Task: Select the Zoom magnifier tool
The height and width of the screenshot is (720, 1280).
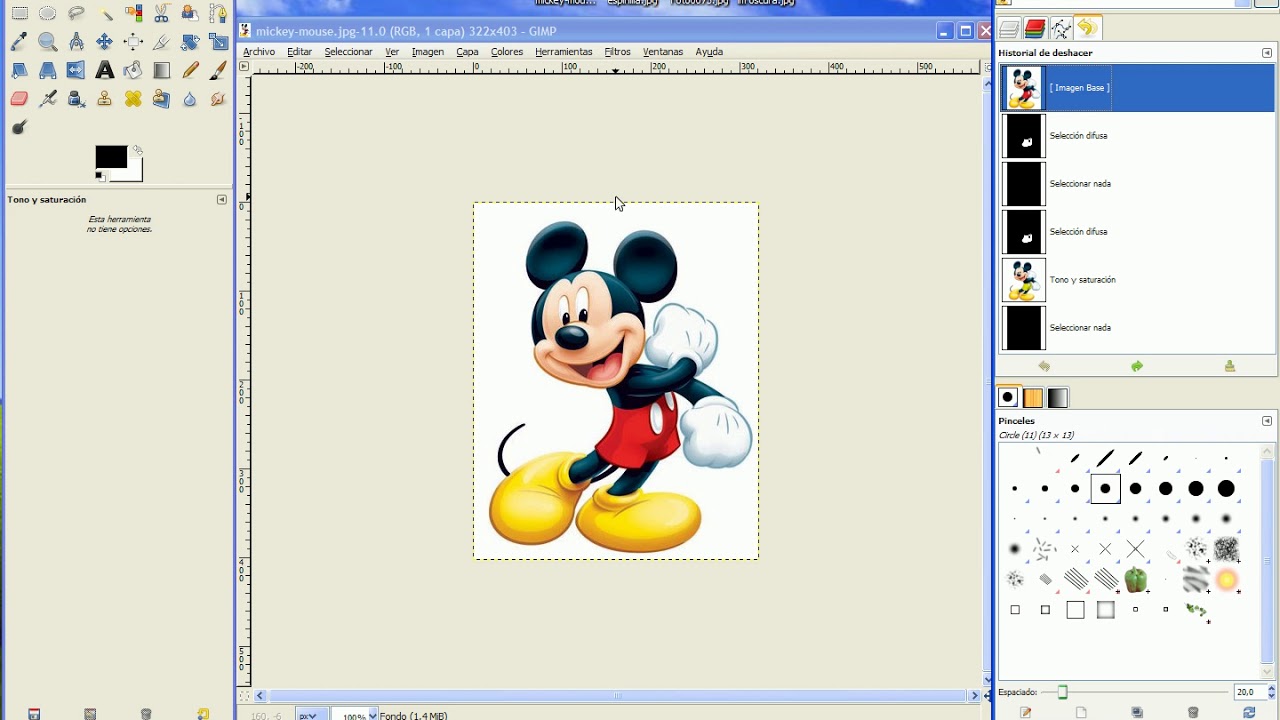Action: pyautogui.click(x=47, y=42)
